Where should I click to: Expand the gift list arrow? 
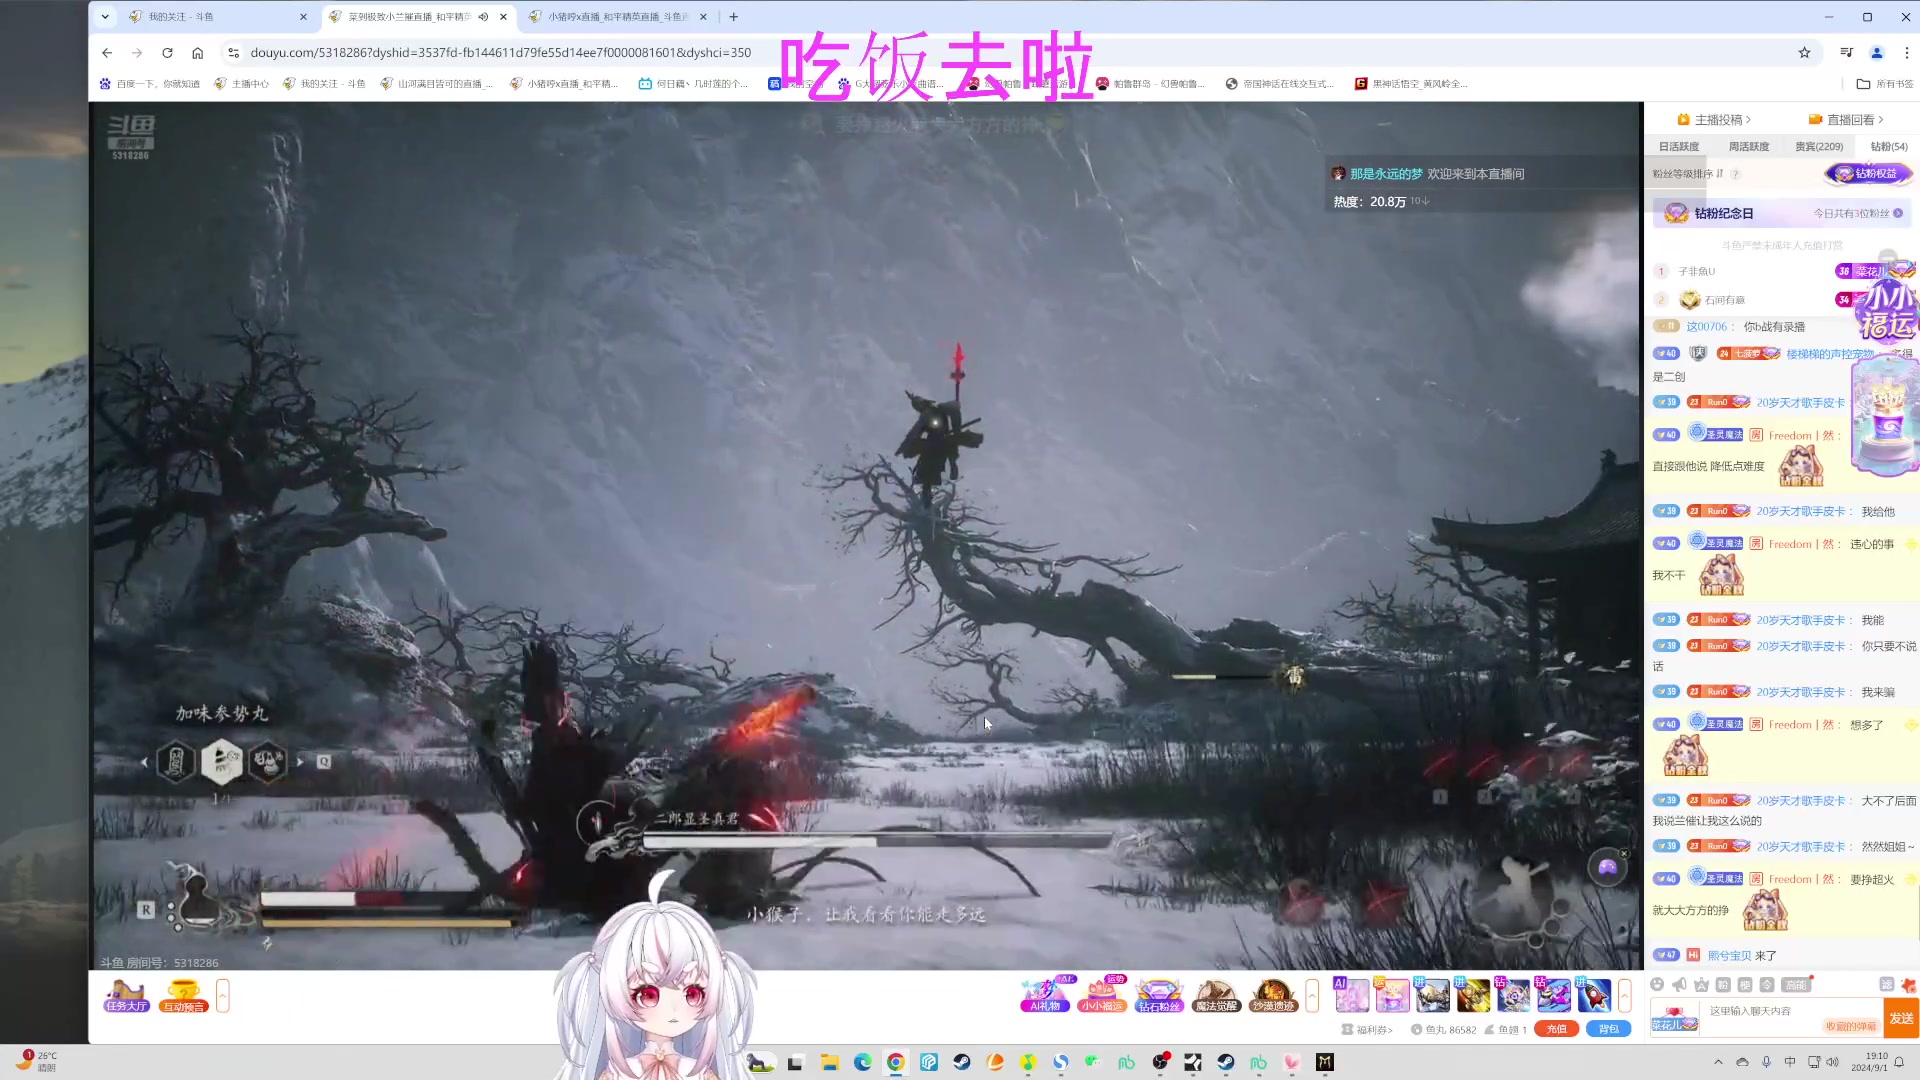tap(1625, 996)
